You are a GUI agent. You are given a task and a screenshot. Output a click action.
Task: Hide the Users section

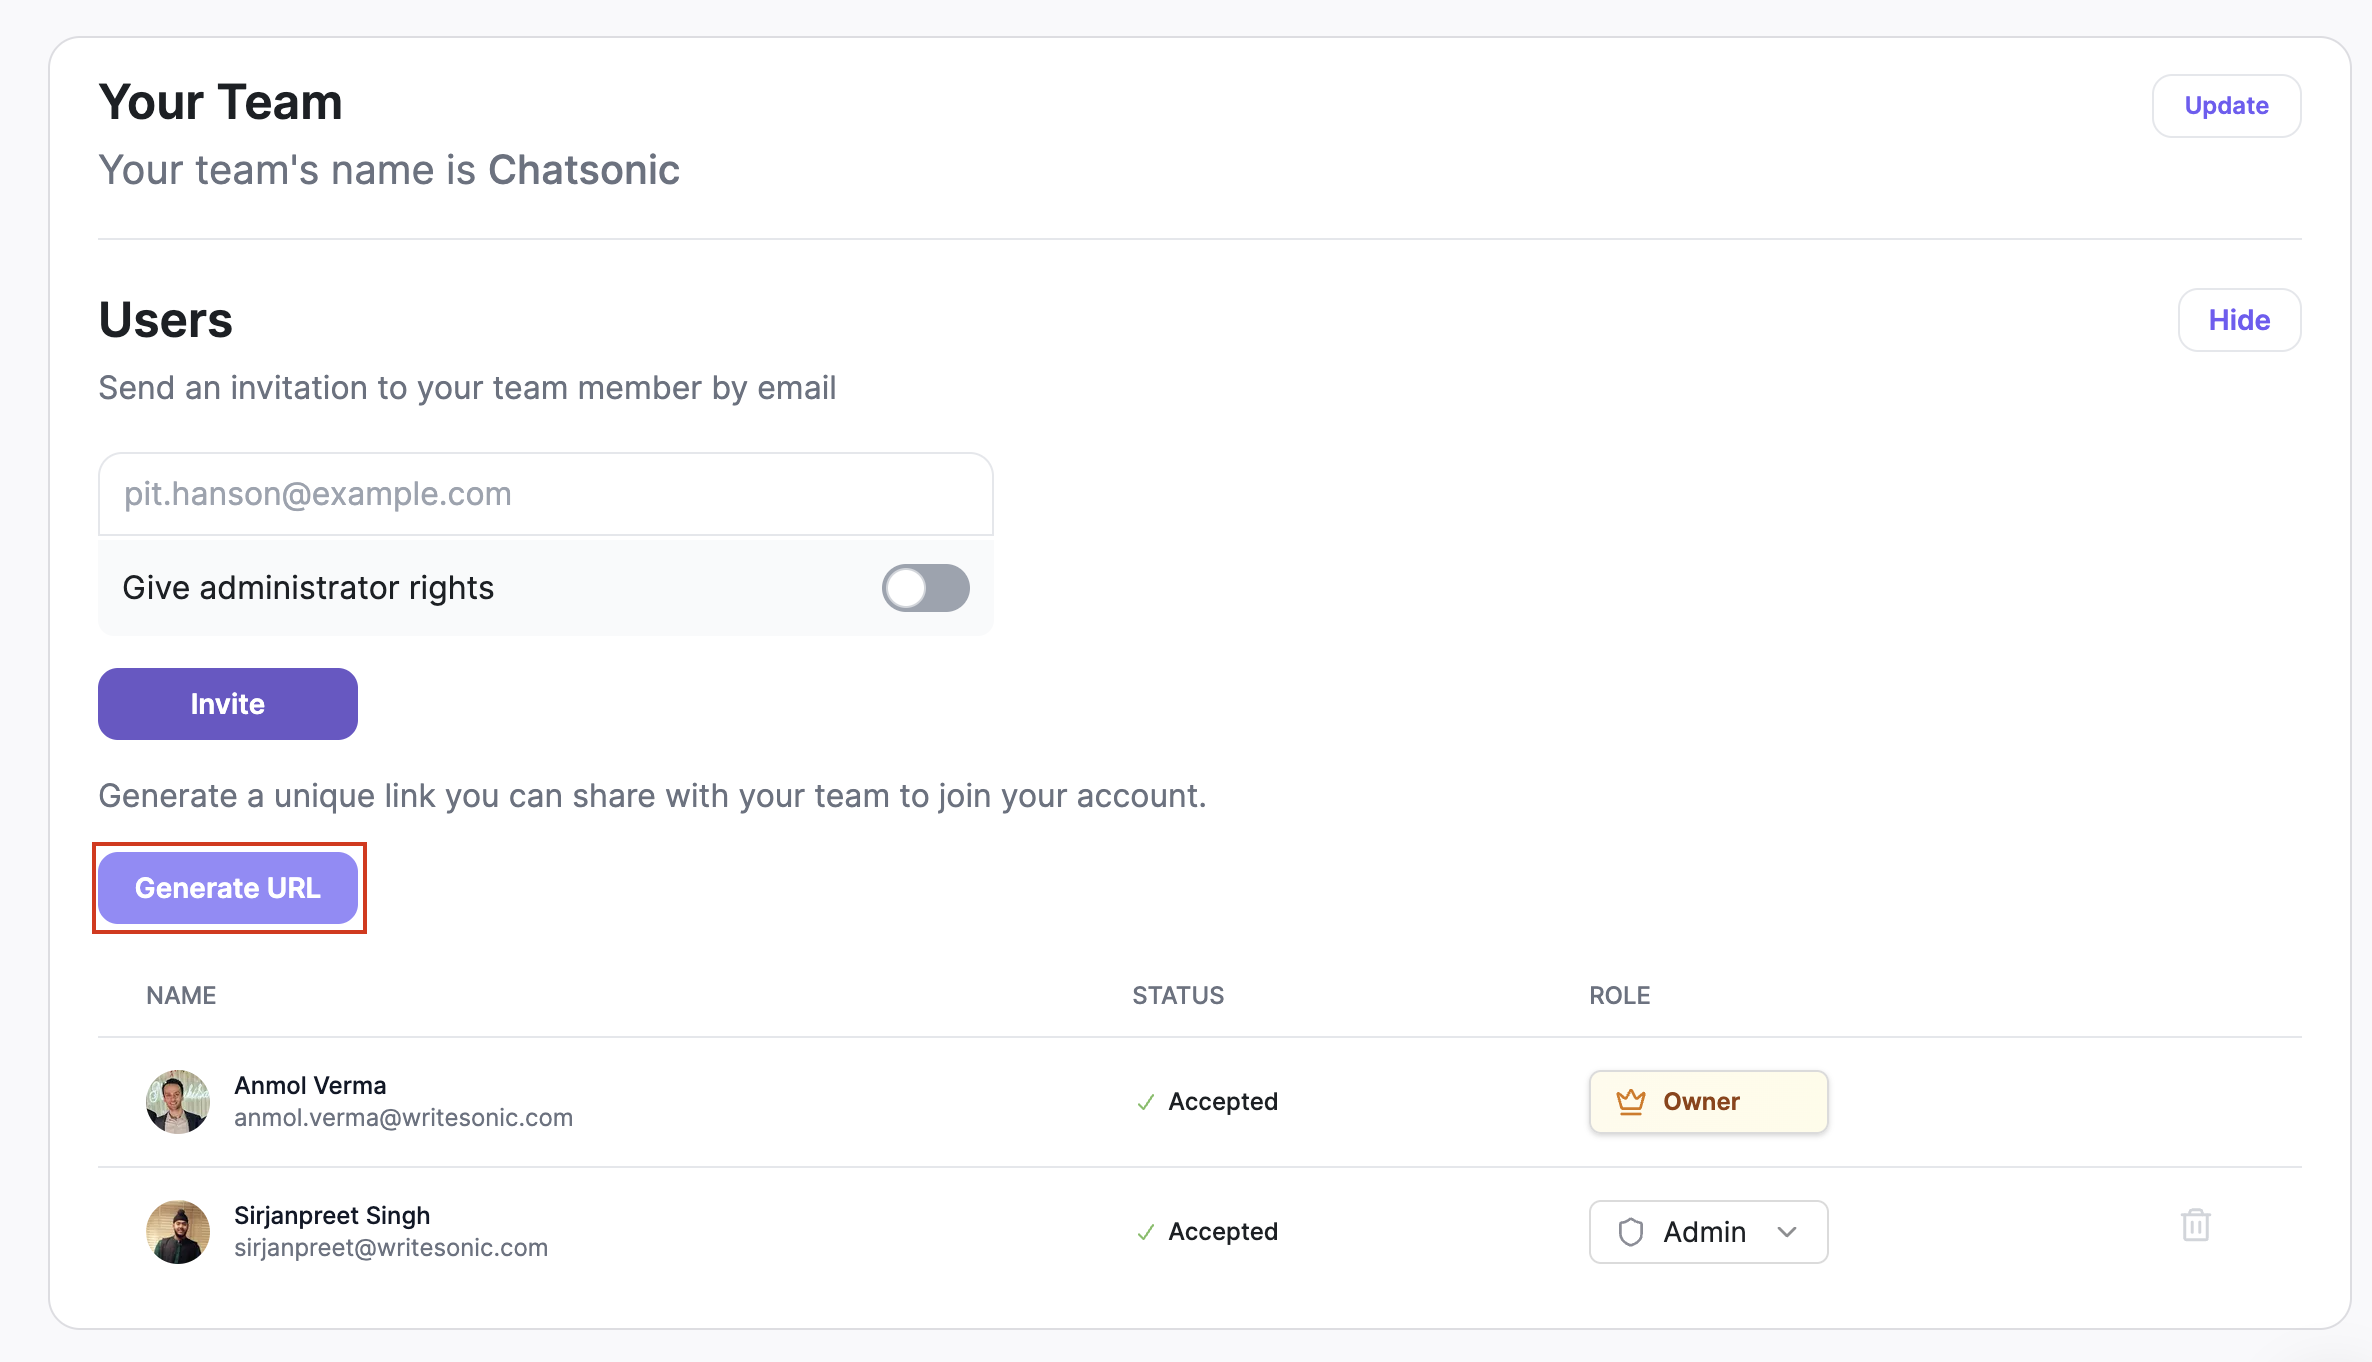coord(2239,320)
